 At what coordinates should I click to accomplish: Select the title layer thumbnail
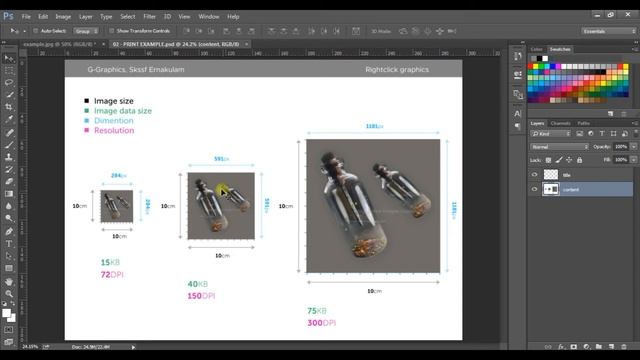pyautogui.click(x=551, y=175)
